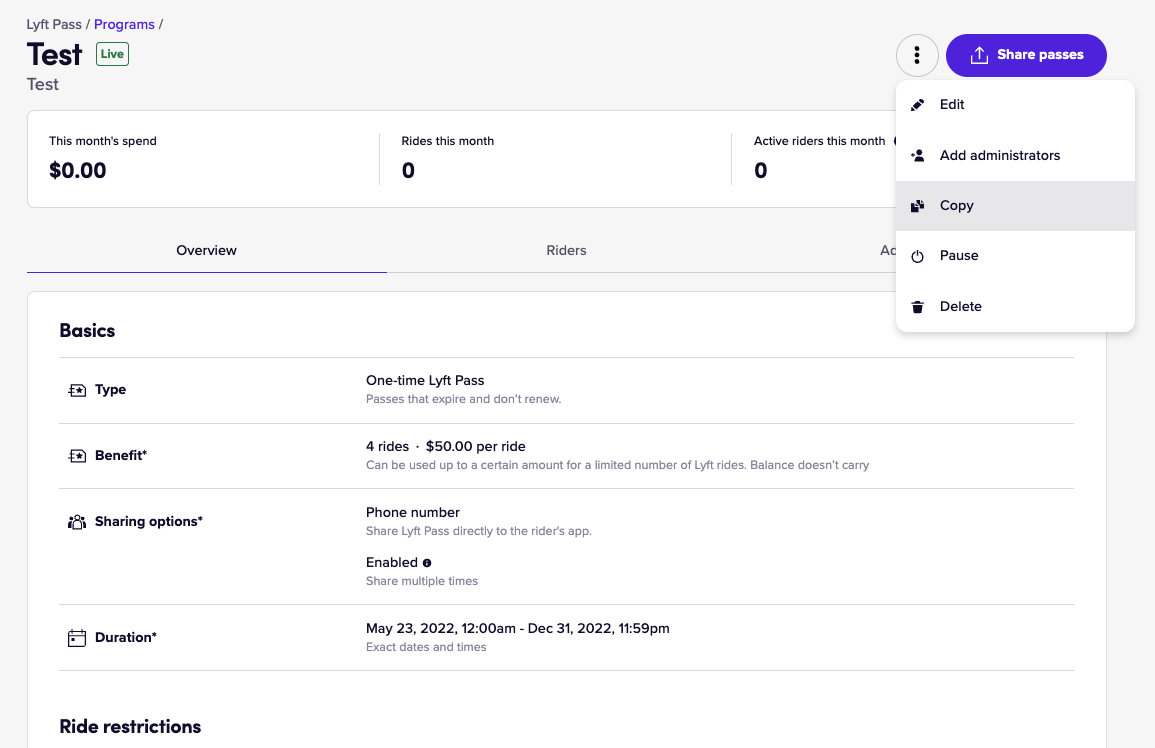Viewport: 1155px width, 748px height.
Task: Click the Lyft Pass breadcrumb text
Action: 54,24
